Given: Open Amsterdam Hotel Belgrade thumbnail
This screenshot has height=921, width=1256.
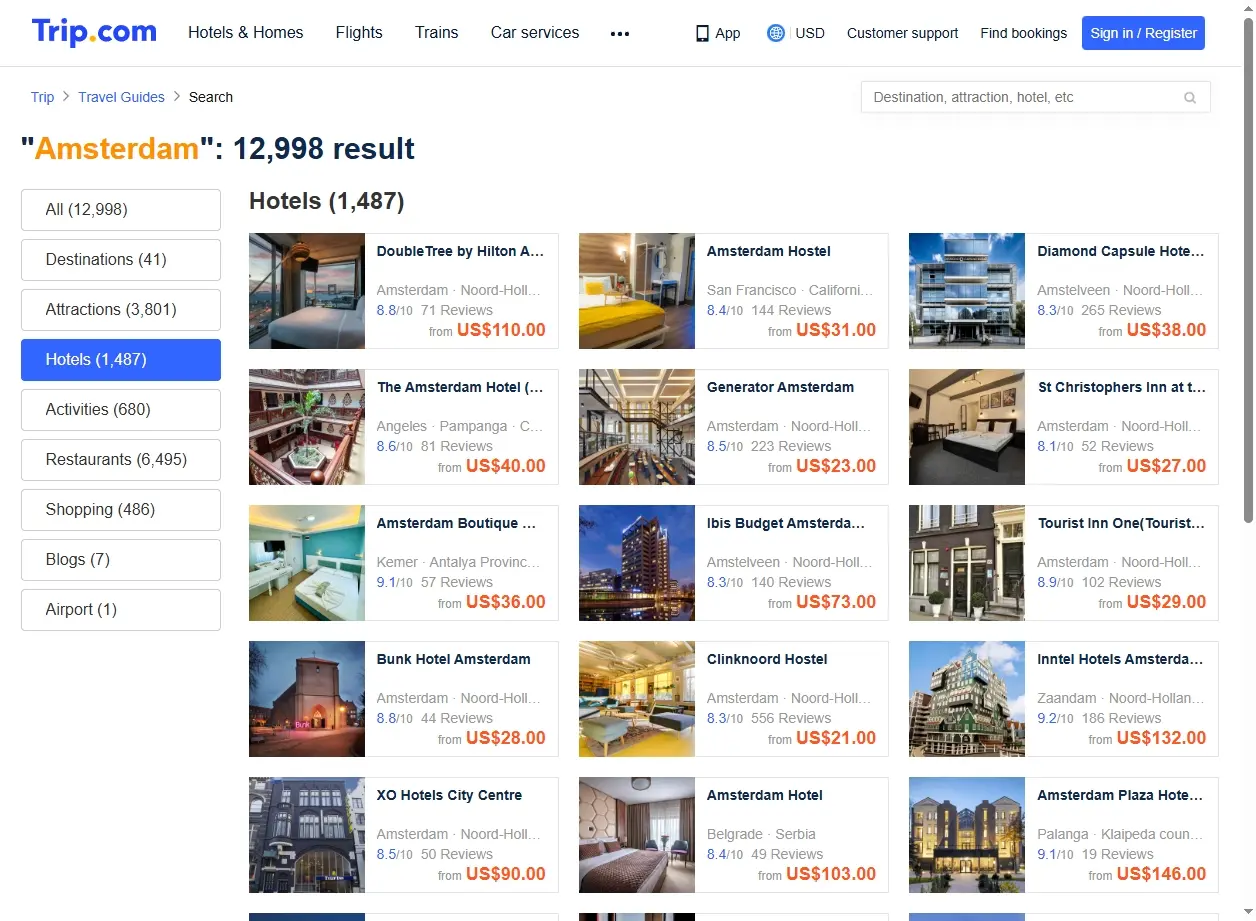Looking at the screenshot, I should (x=637, y=835).
